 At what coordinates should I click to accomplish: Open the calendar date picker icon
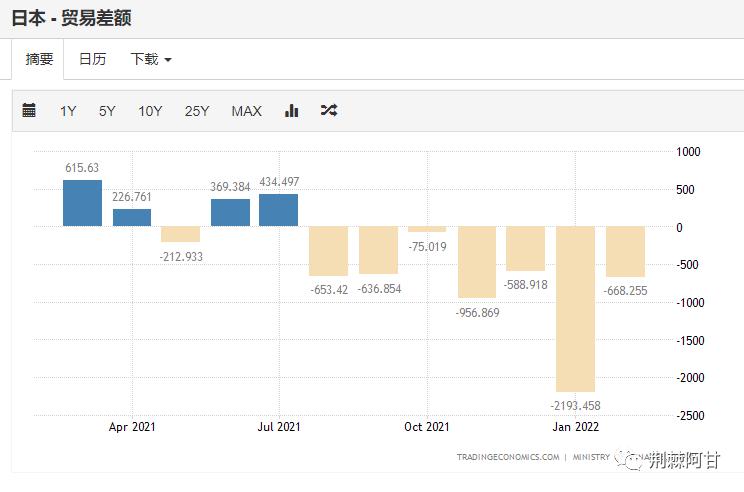click(29, 111)
